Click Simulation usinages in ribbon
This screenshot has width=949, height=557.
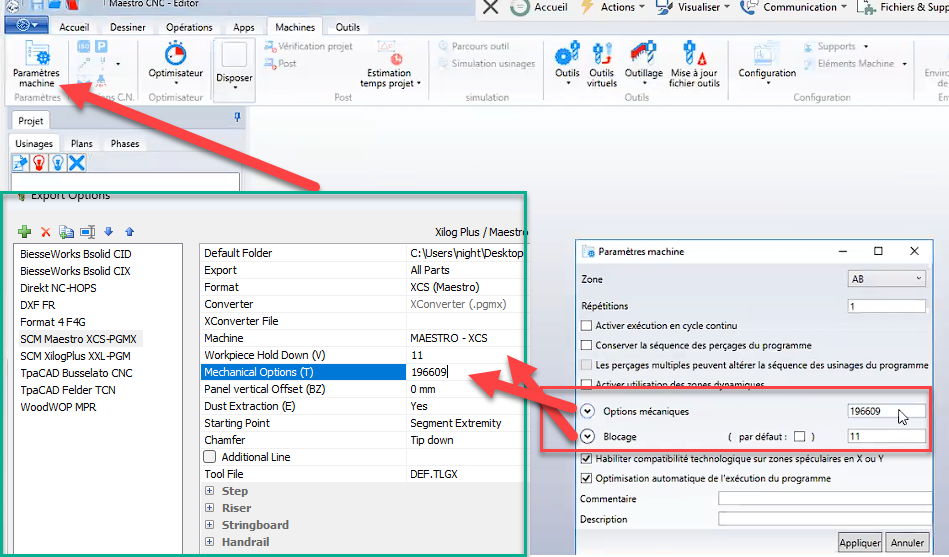click(487, 63)
